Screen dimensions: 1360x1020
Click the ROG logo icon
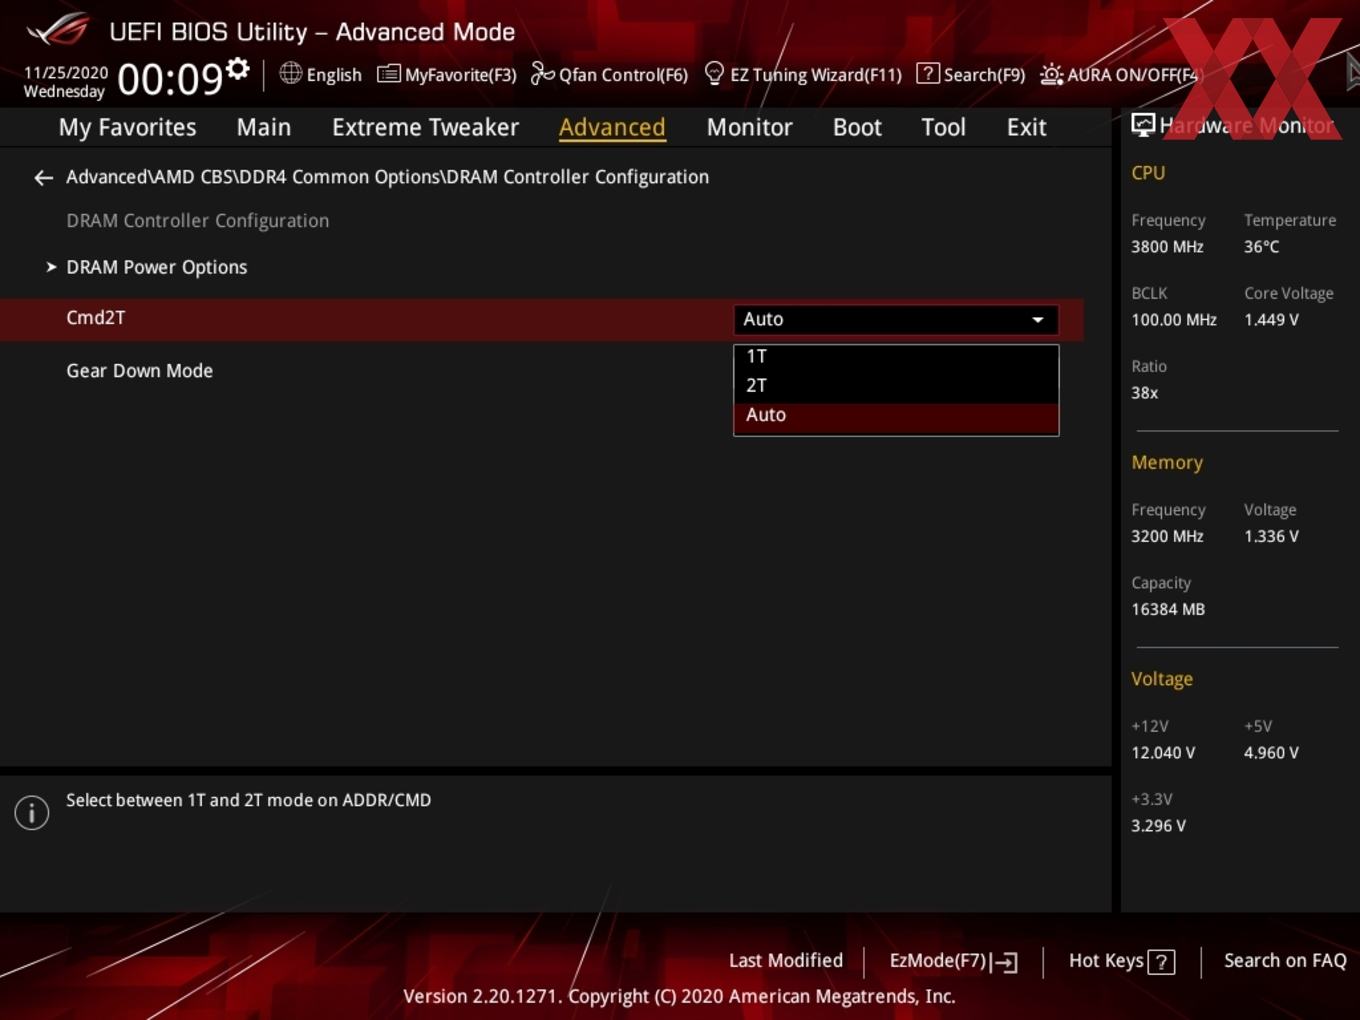tap(57, 30)
